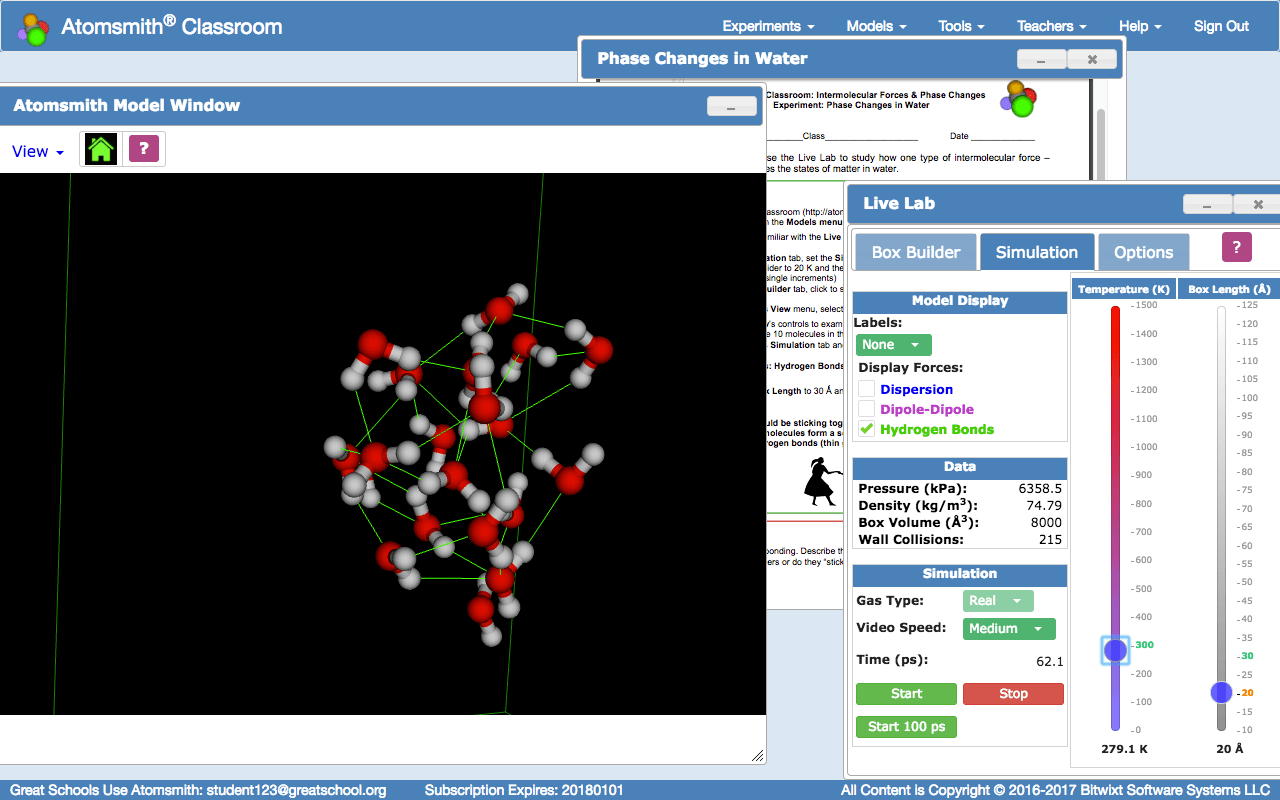Click the Wall Collisions value 215
Screen dimensions: 1280x800
point(1050,540)
